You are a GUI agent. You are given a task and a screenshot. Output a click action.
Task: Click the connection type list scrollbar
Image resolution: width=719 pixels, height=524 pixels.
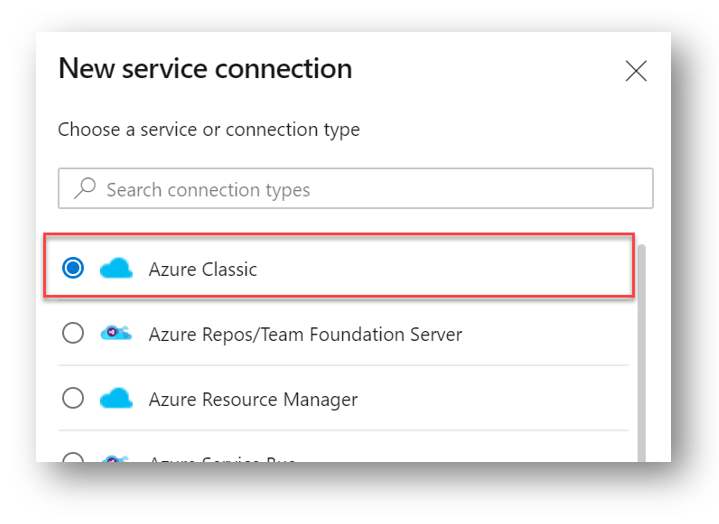[642, 353]
